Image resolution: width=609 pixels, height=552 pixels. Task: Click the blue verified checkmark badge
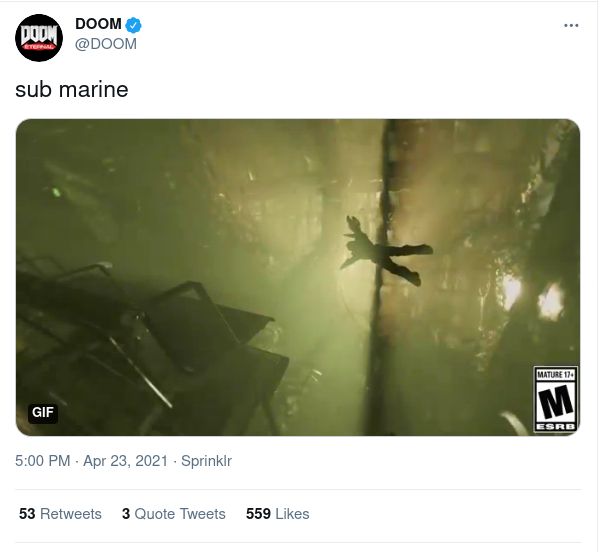[132, 25]
